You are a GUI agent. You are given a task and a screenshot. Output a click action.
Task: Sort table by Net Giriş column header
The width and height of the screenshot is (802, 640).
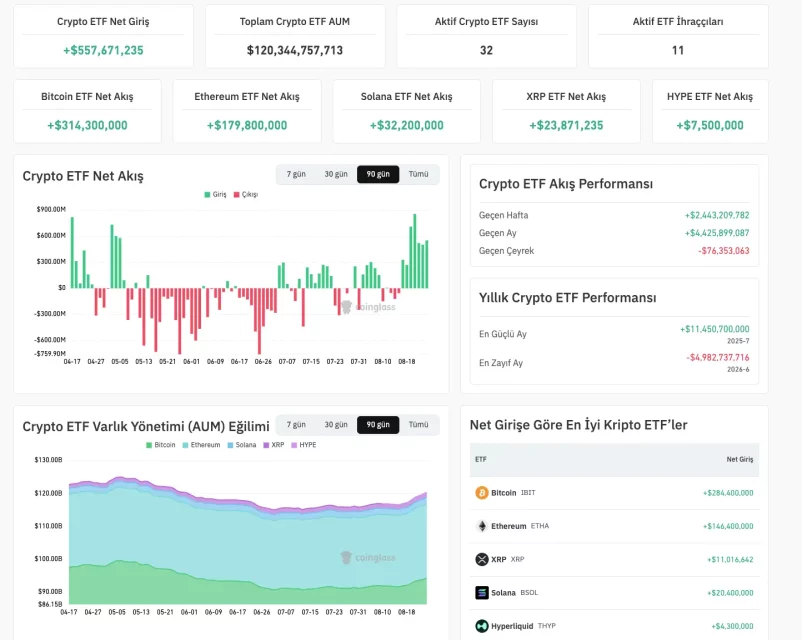coord(740,459)
